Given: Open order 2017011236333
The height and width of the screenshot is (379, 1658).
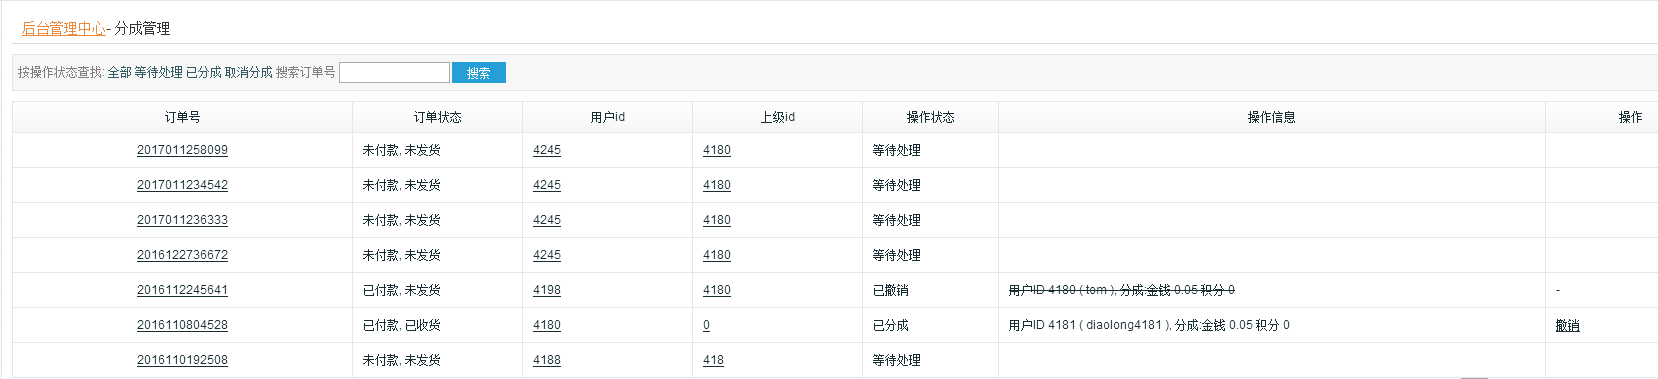Looking at the screenshot, I should [182, 220].
